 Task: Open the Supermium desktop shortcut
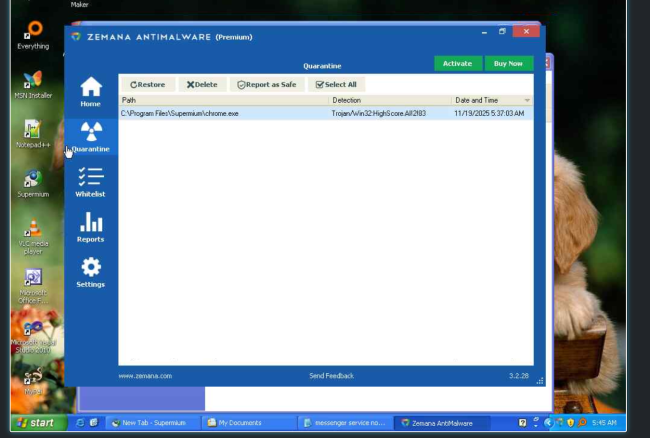[33, 184]
